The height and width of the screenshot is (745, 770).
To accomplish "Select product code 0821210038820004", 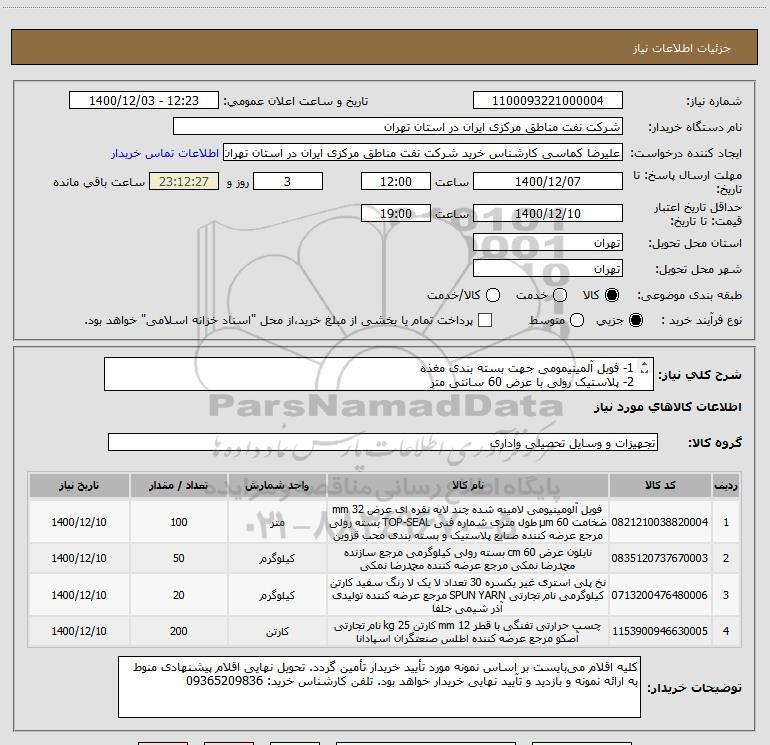I will 660,522.
